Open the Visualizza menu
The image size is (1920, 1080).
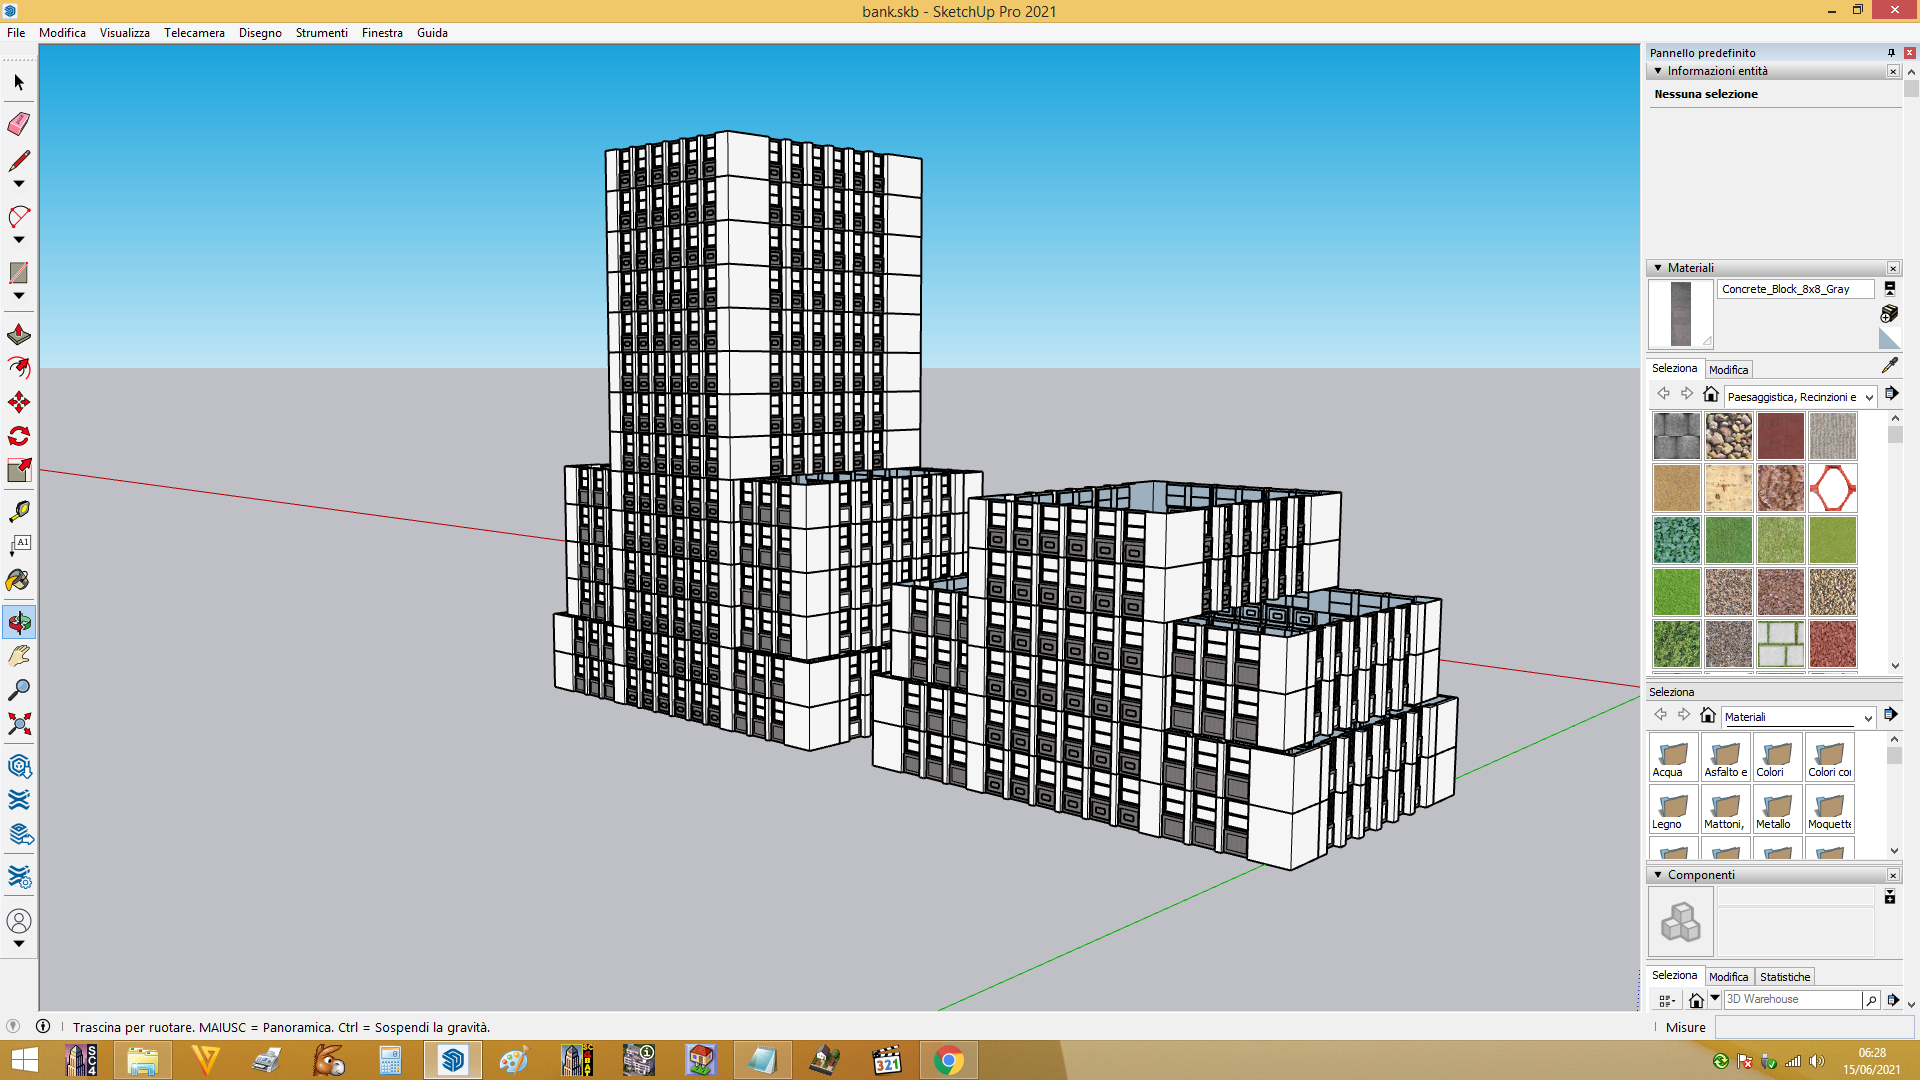(124, 33)
